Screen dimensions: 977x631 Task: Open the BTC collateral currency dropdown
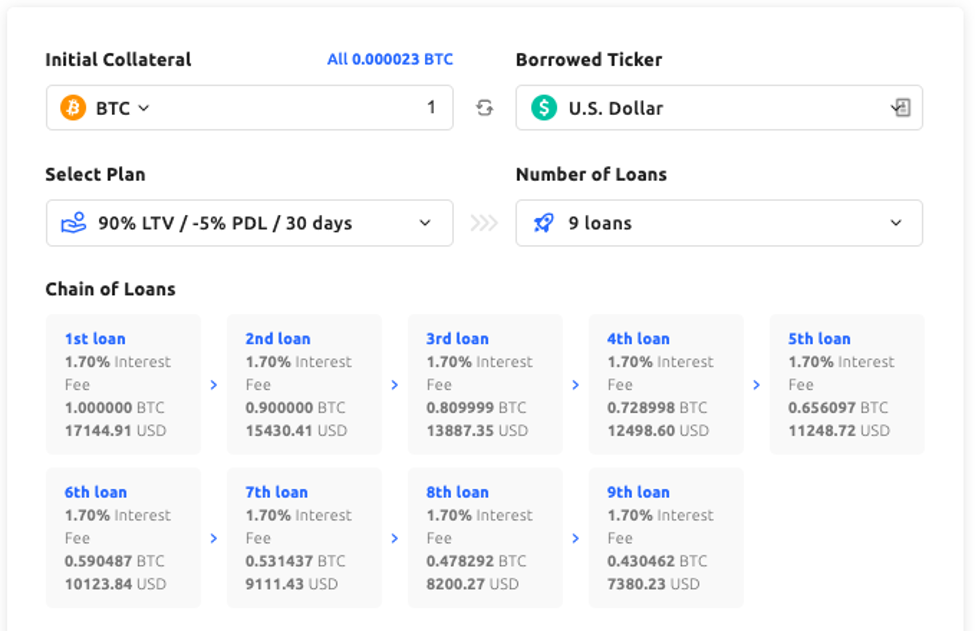pyautogui.click(x=120, y=108)
